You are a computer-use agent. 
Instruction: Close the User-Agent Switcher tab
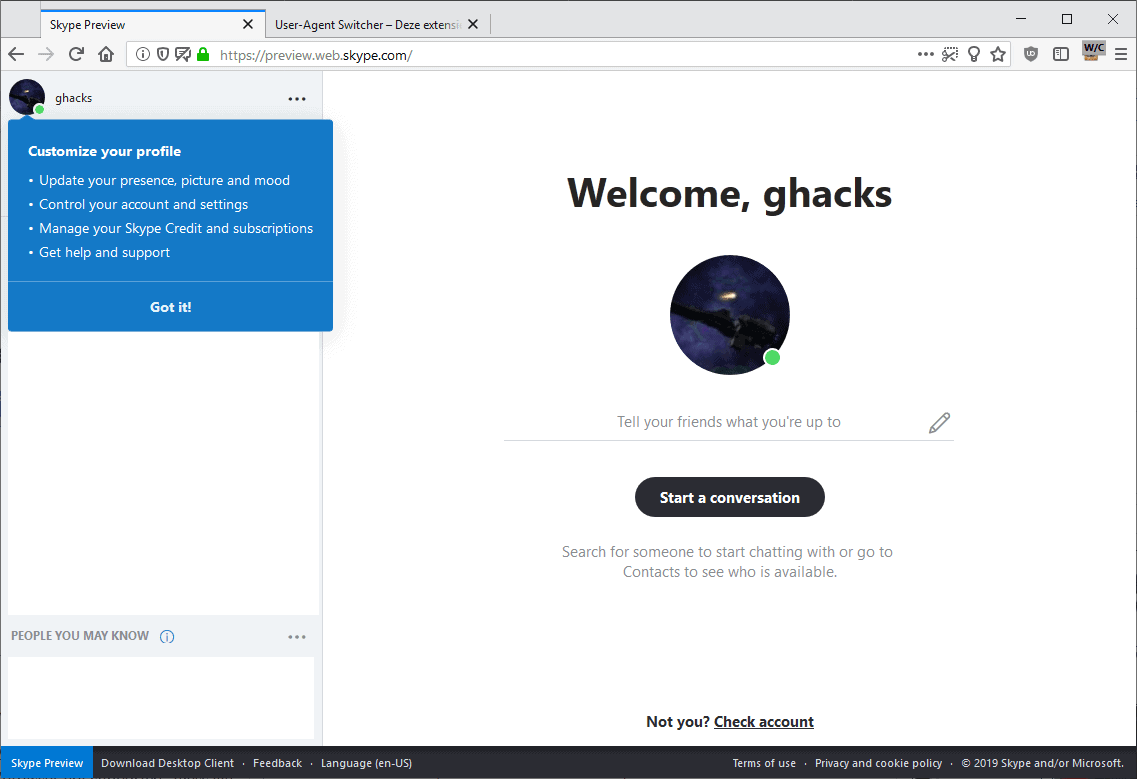click(x=473, y=25)
